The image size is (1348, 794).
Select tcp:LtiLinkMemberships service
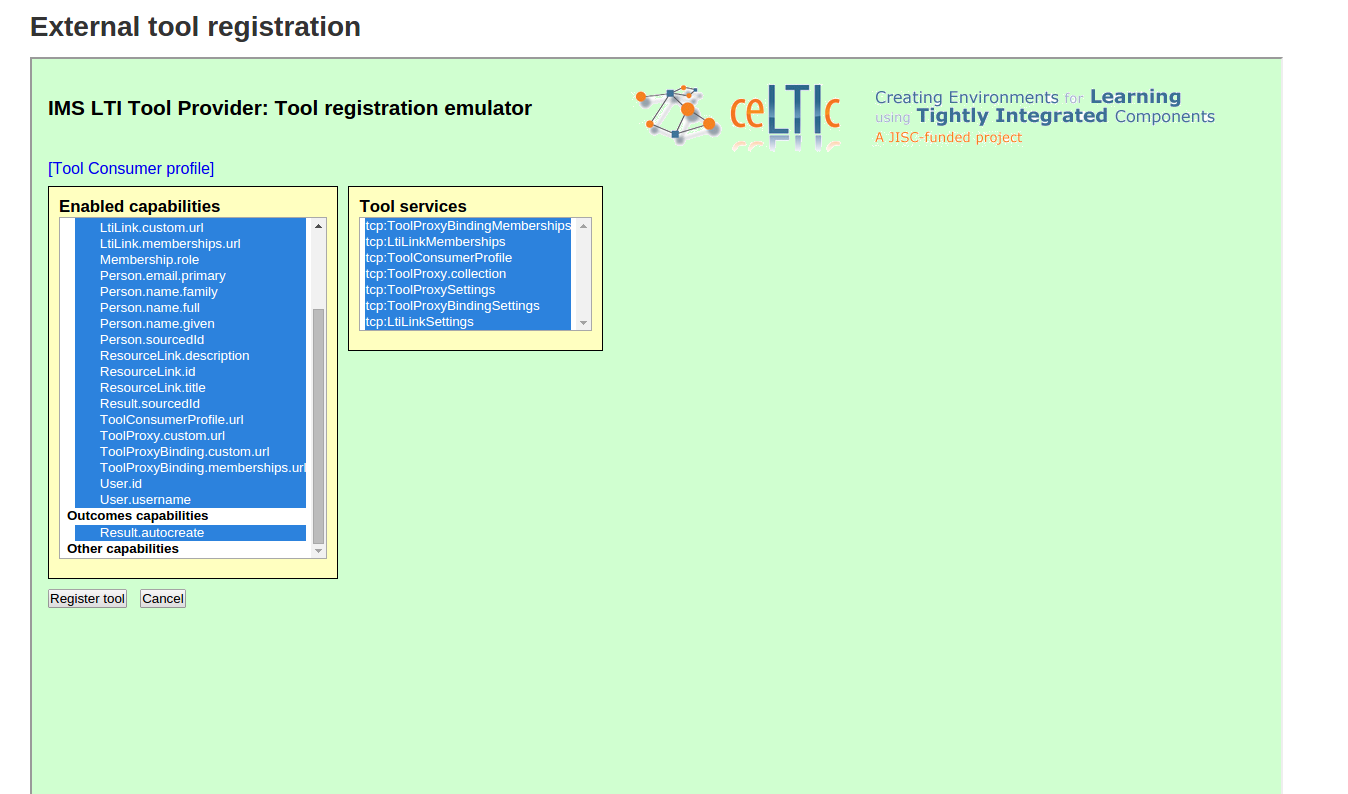[x=468, y=241]
